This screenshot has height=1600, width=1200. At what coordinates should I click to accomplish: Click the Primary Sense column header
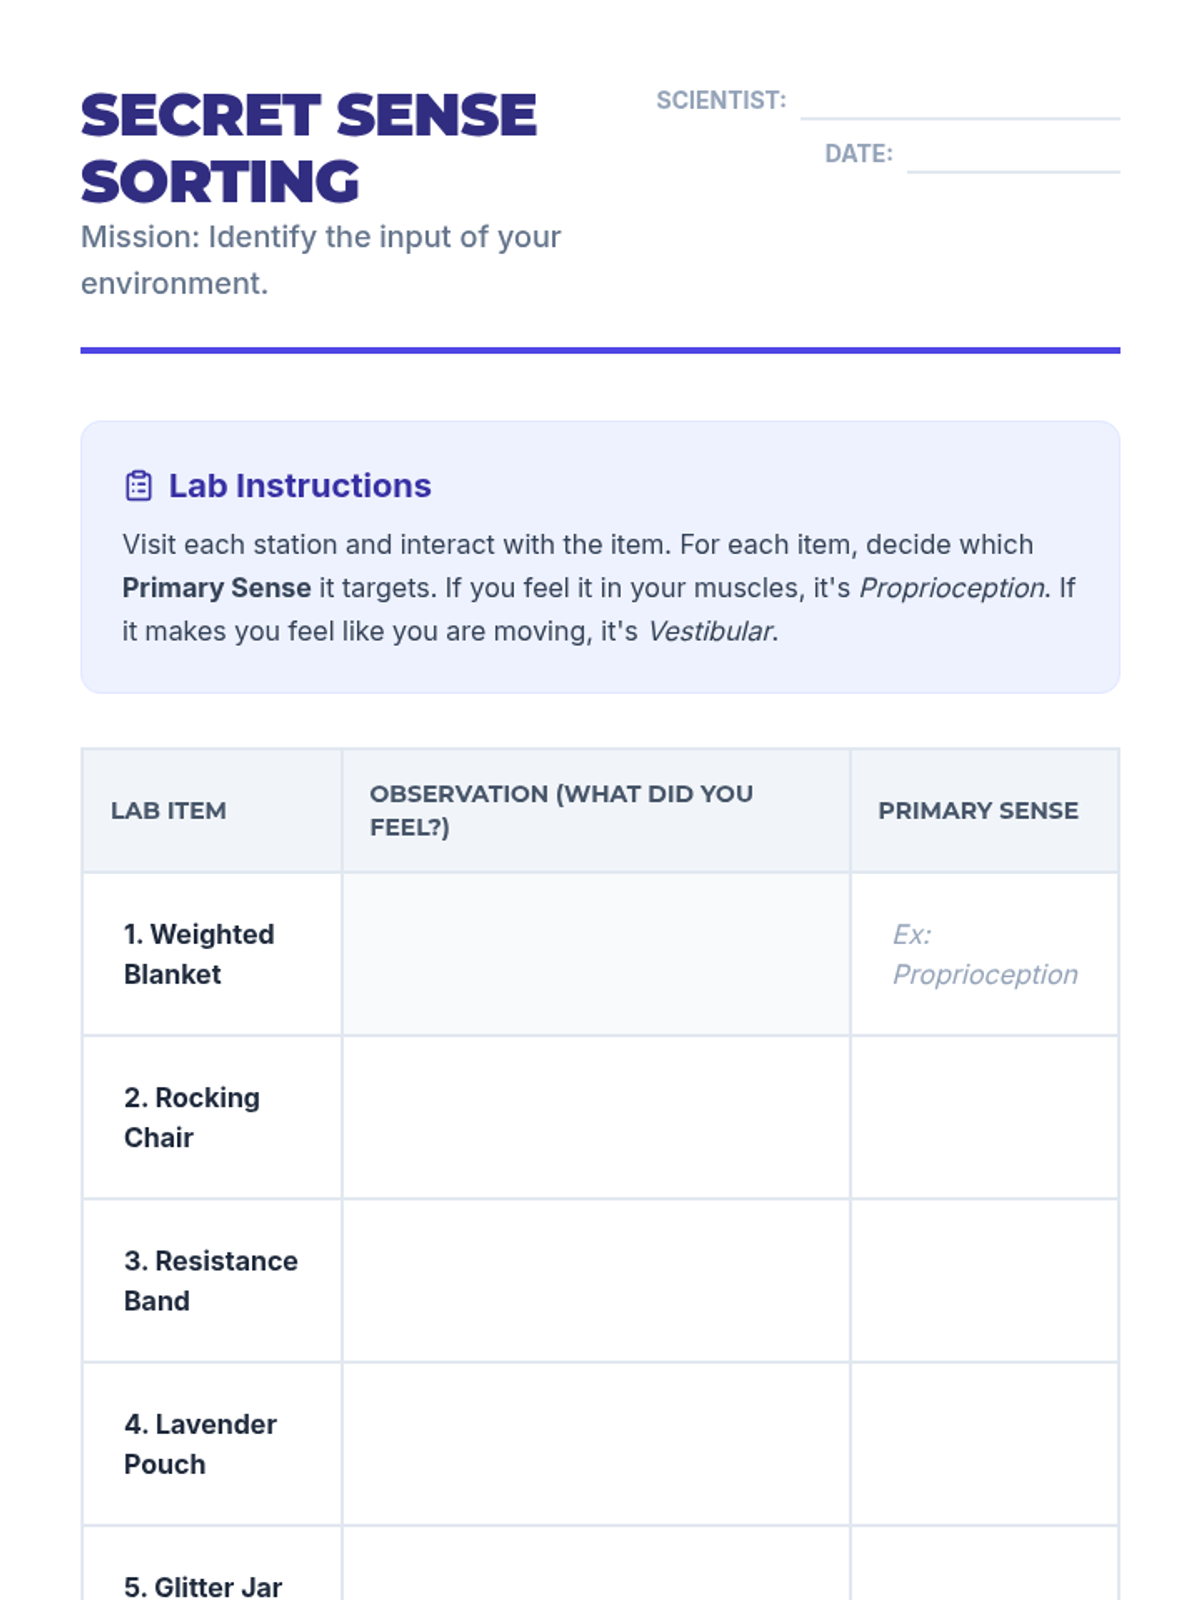click(x=978, y=811)
